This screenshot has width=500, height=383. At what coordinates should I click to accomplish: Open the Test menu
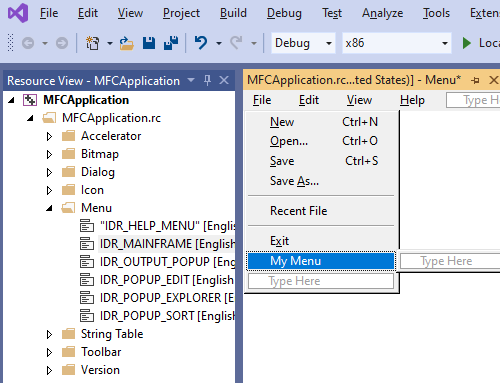coord(332,13)
